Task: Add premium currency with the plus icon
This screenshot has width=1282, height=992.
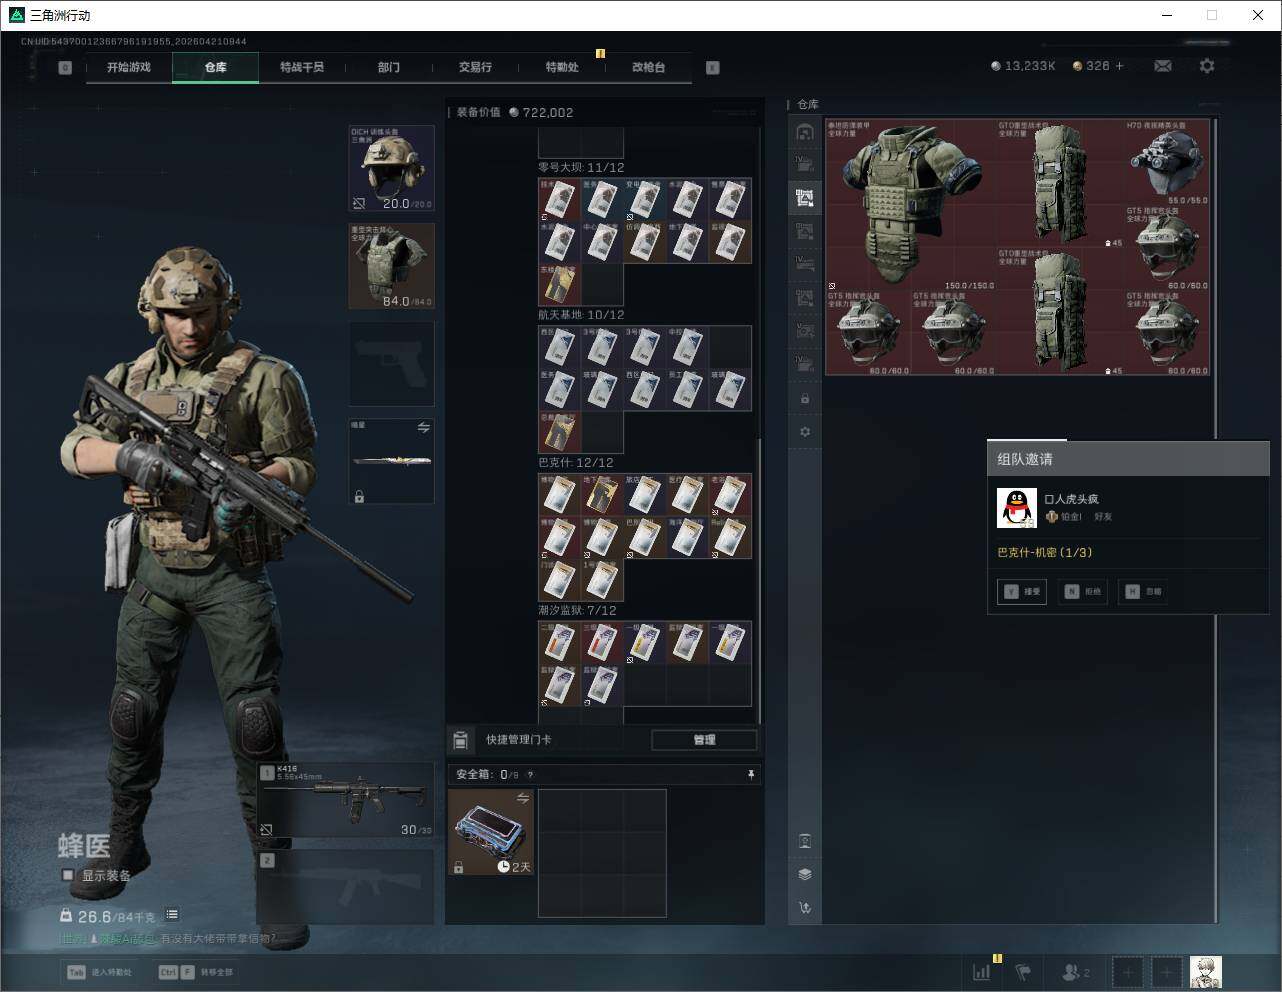Action: click(x=1120, y=66)
